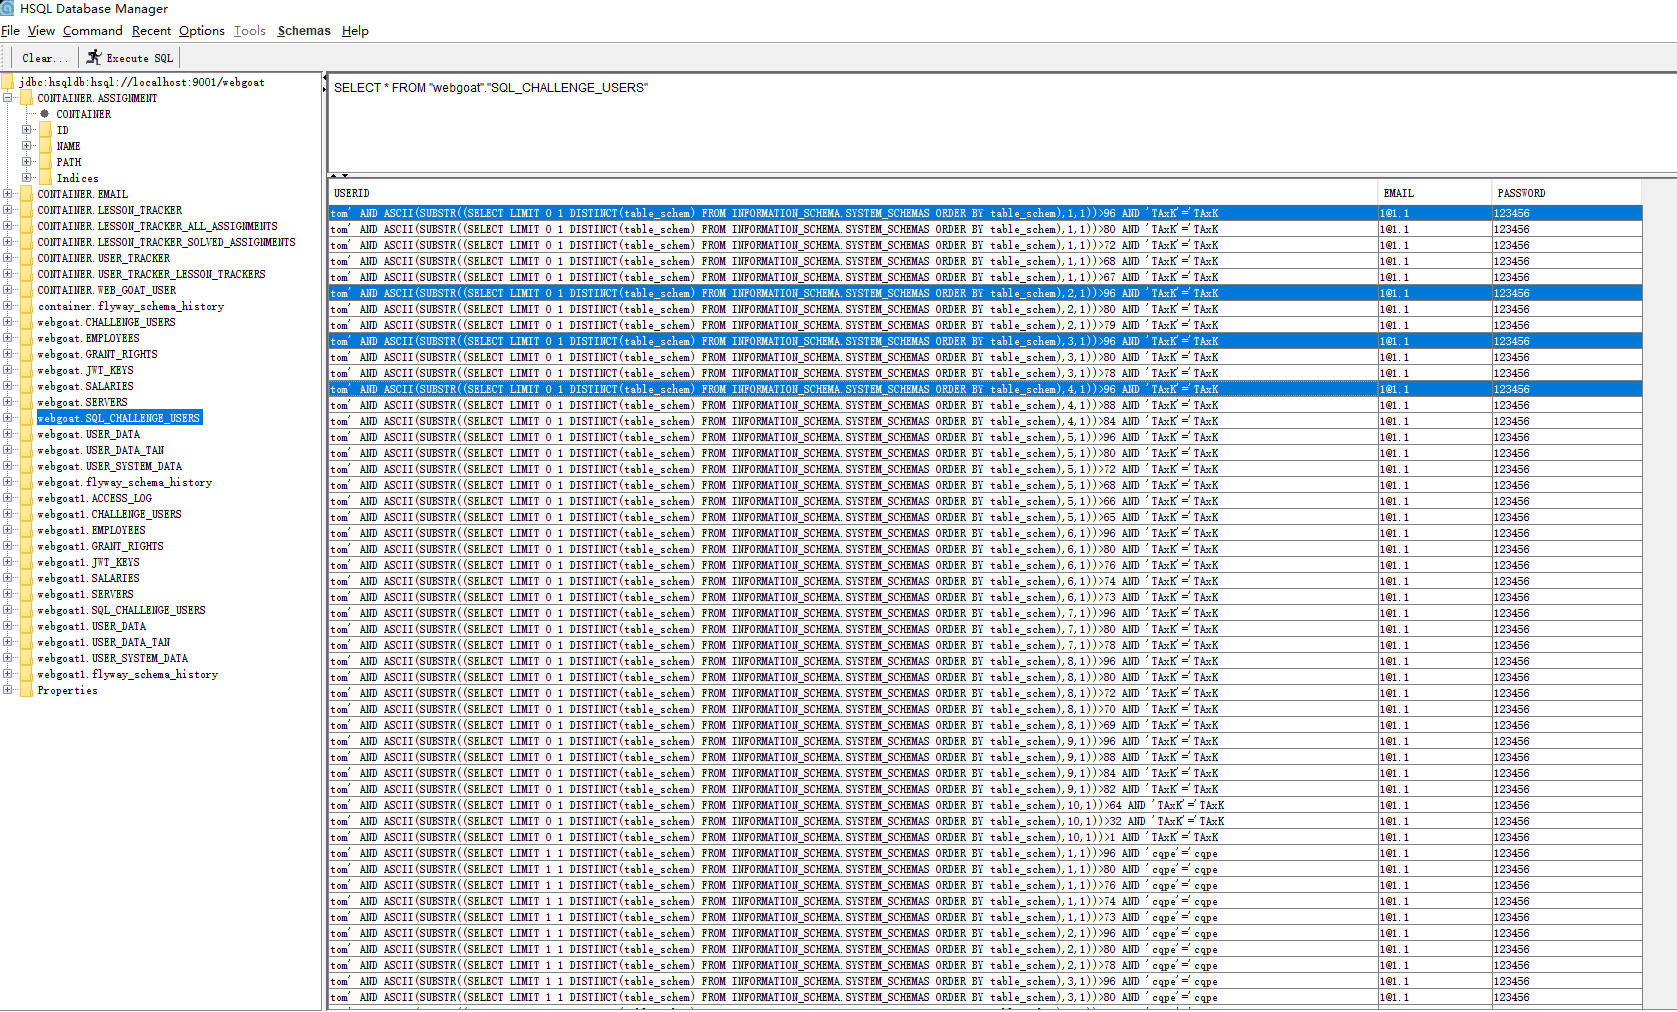Expand the Indices node
Screen dimensions: 1677x1012
27,178
